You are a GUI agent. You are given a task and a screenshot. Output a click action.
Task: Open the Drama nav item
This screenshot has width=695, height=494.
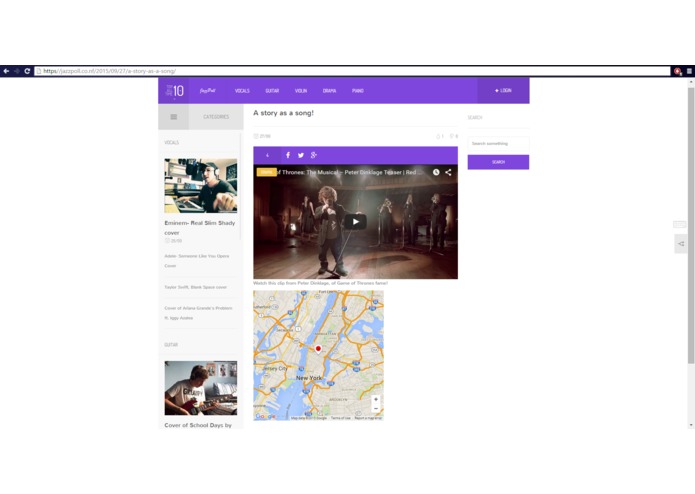pos(329,91)
